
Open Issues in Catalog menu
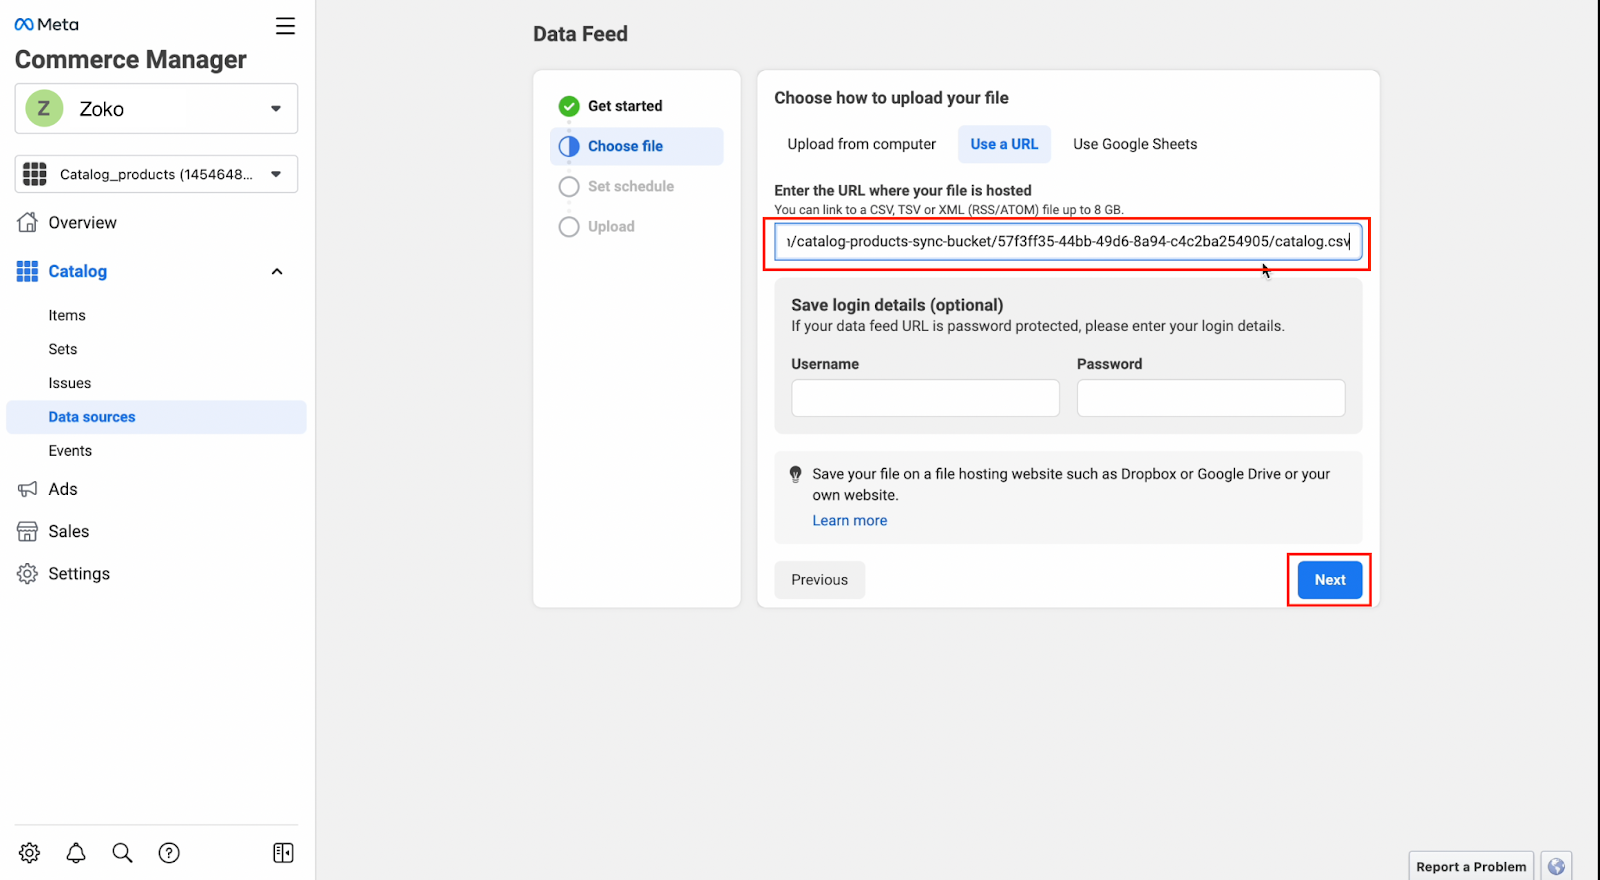tap(70, 383)
